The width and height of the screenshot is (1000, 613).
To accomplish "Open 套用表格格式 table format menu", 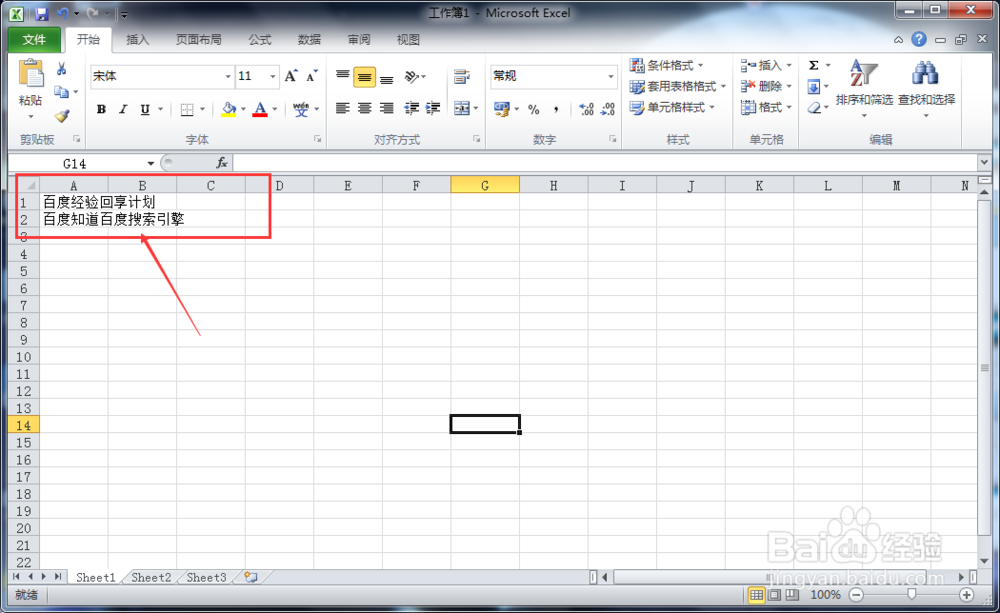I will point(678,86).
